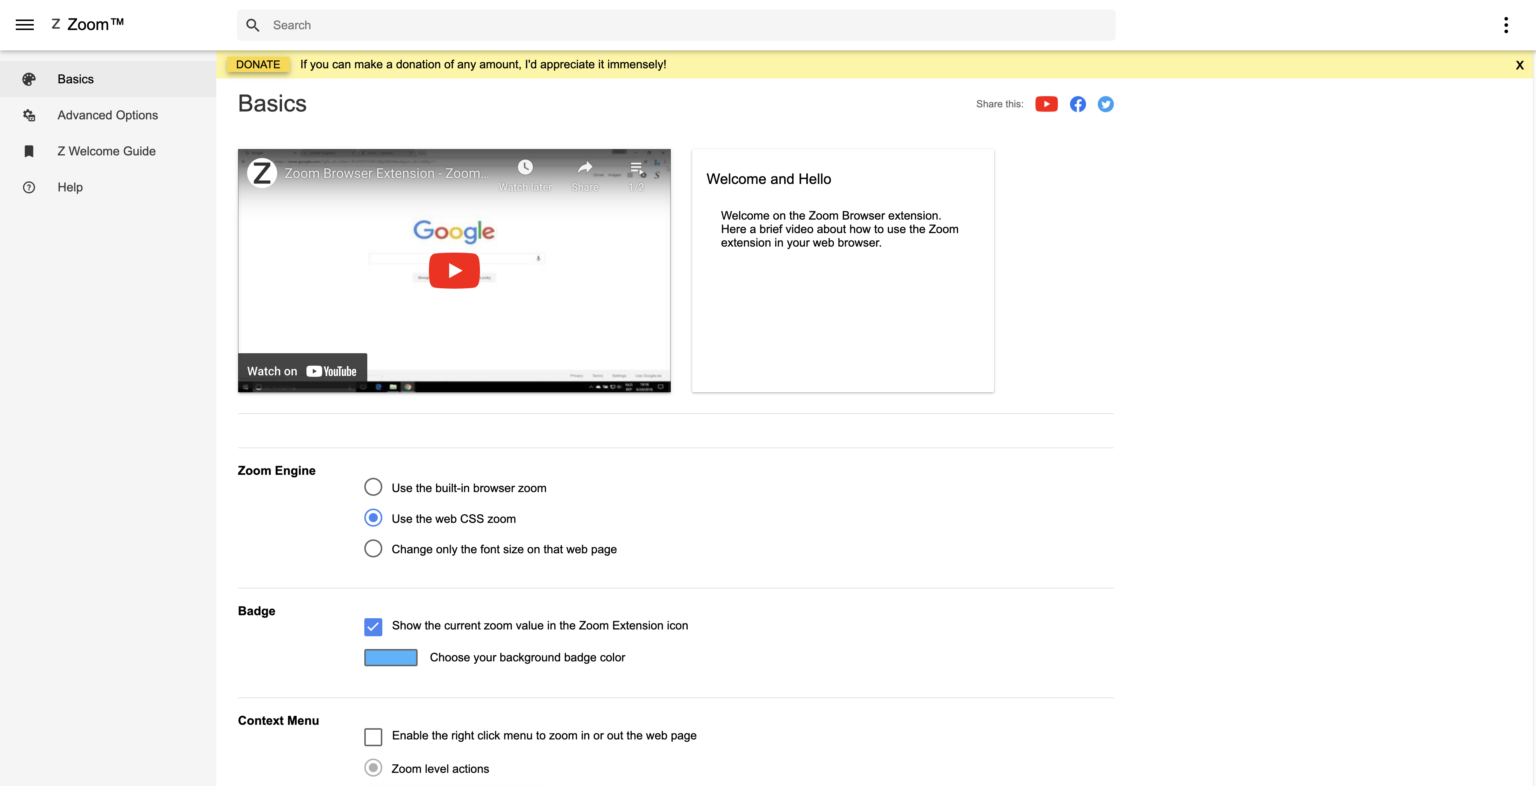This screenshot has height=786, width=1536.
Task: Open the hamburger navigation menu
Action: 25,25
